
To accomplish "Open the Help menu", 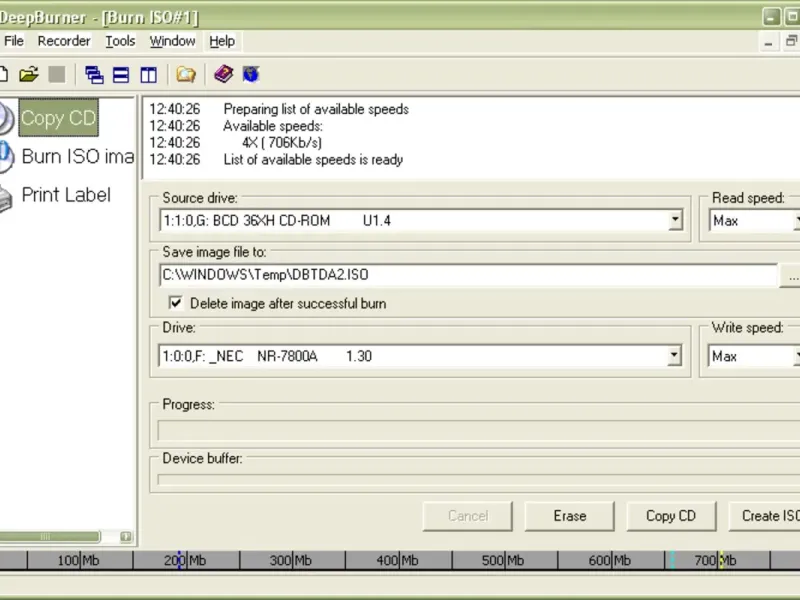I will (x=222, y=41).
